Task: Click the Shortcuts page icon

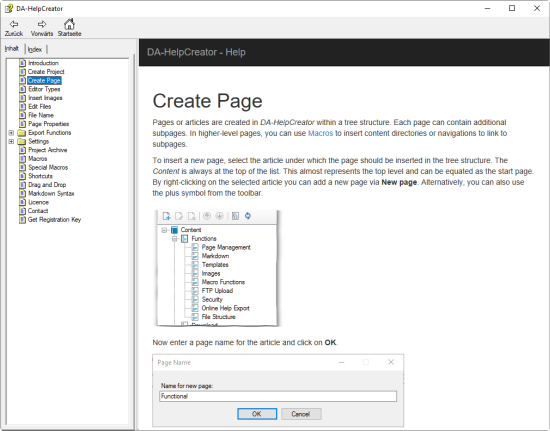Action: coord(22,176)
